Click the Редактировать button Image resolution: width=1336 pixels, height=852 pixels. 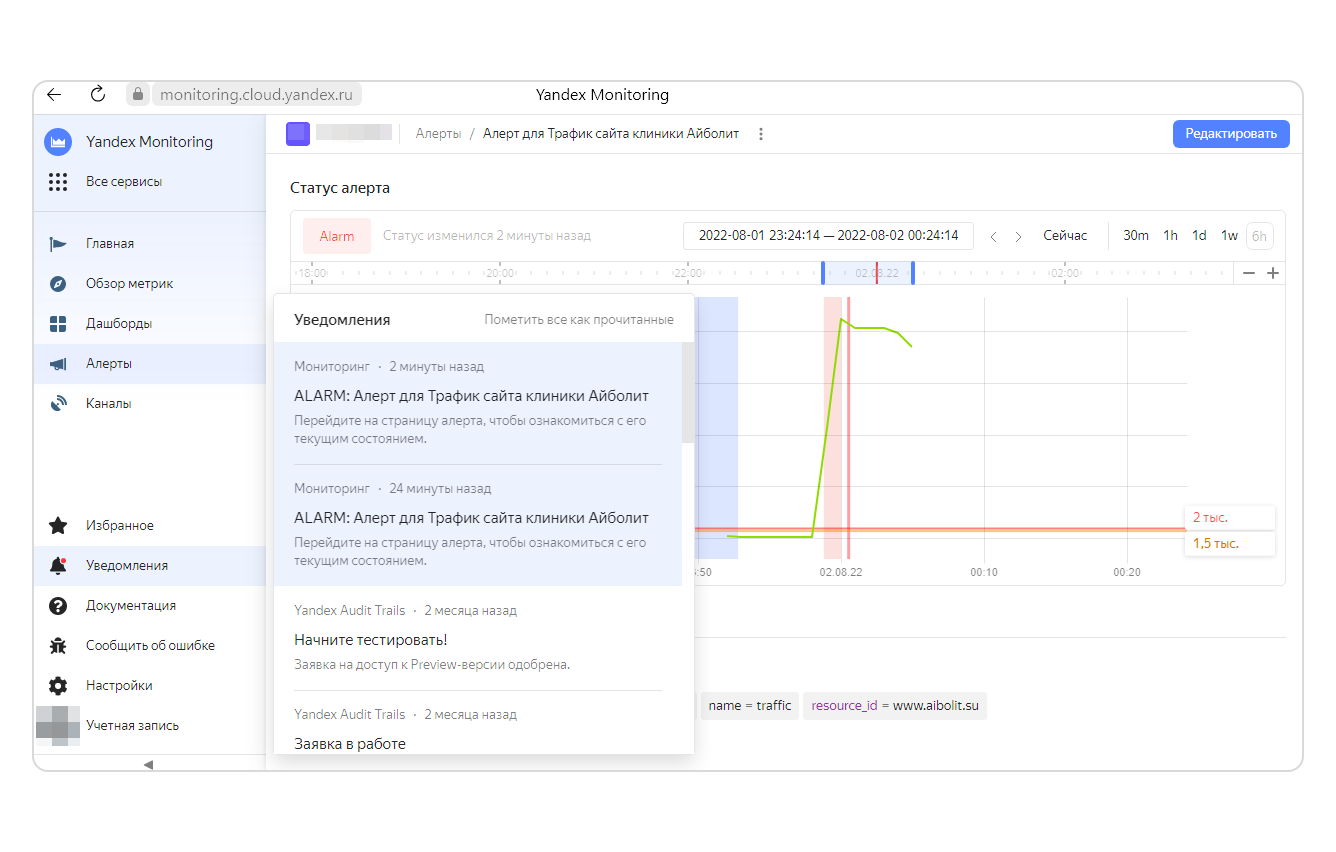point(1231,134)
